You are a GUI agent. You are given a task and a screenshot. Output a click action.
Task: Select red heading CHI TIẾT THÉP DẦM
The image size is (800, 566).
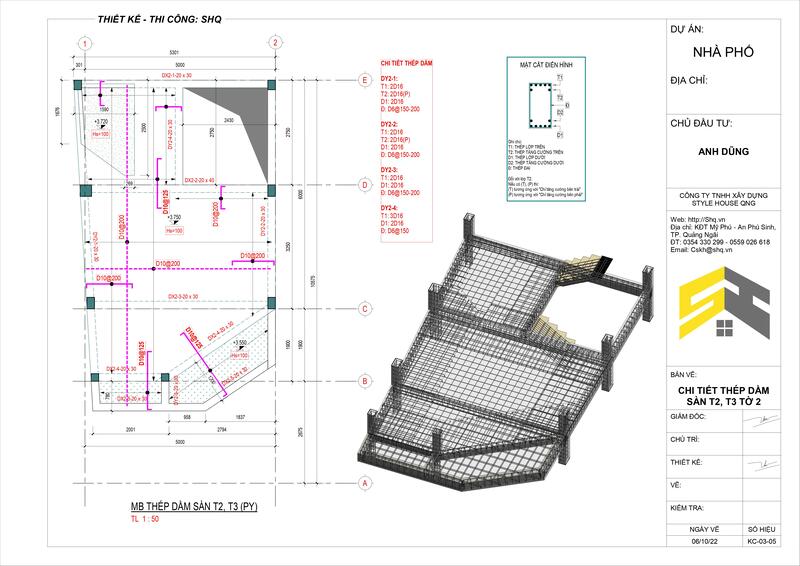point(407,63)
